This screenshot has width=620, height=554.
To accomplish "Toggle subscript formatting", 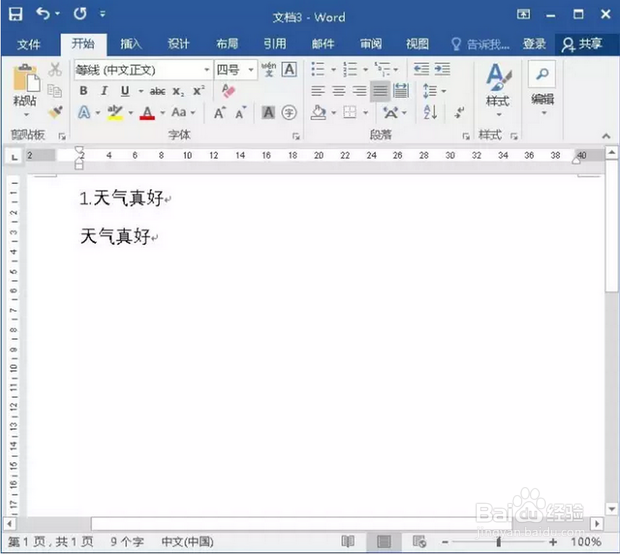I will (178, 91).
